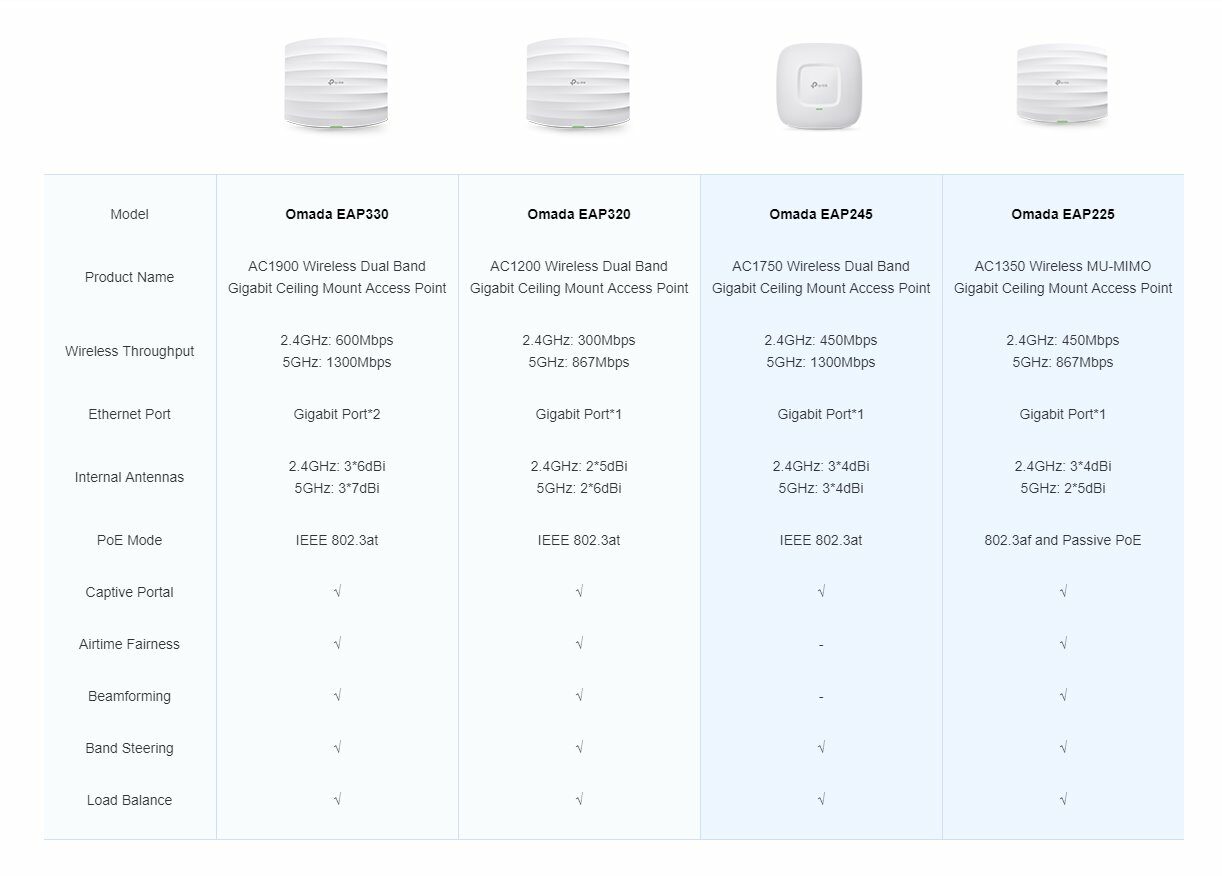
Task: Click EAP245's Airtime Fairness dash
Action: click(x=821, y=645)
